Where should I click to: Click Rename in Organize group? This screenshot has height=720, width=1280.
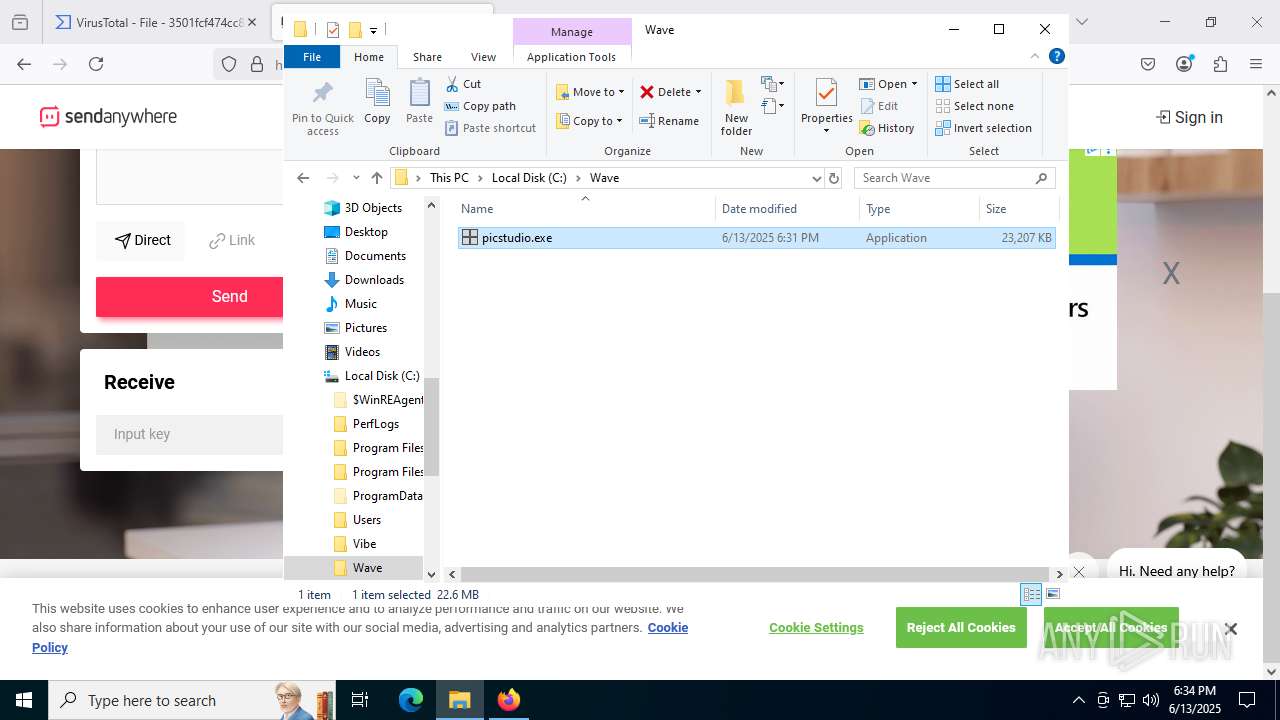pos(669,121)
